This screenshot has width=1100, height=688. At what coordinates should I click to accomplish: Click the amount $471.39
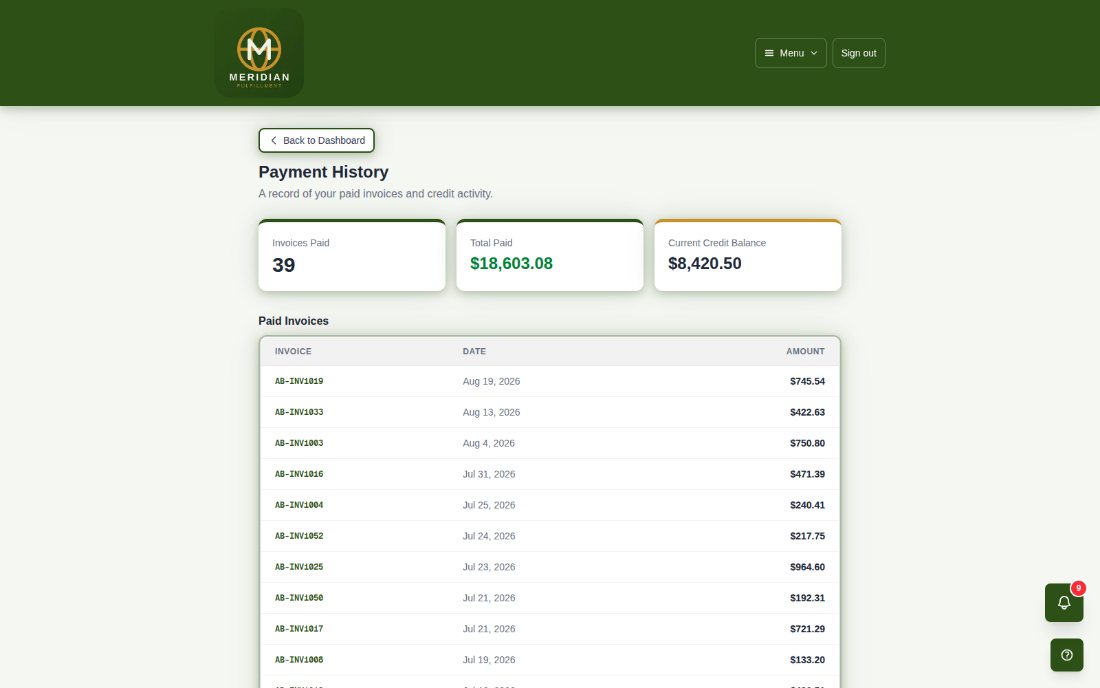point(807,474)
